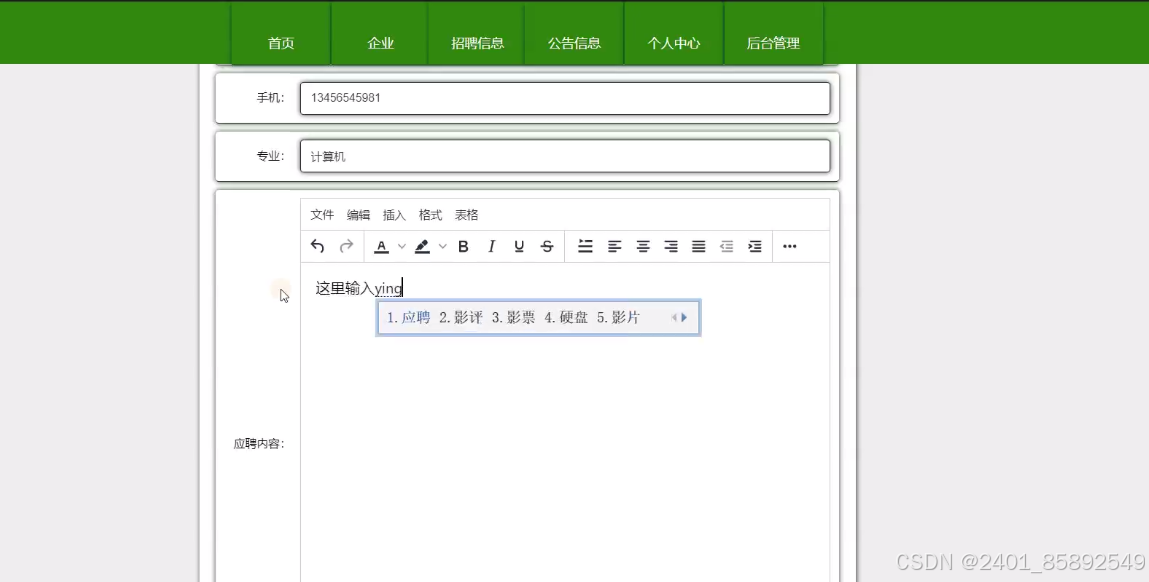The width and height of the screenshot is (1149, 582).
Task: Align text right
Action: pyautogui.click(x=670, y=246)
